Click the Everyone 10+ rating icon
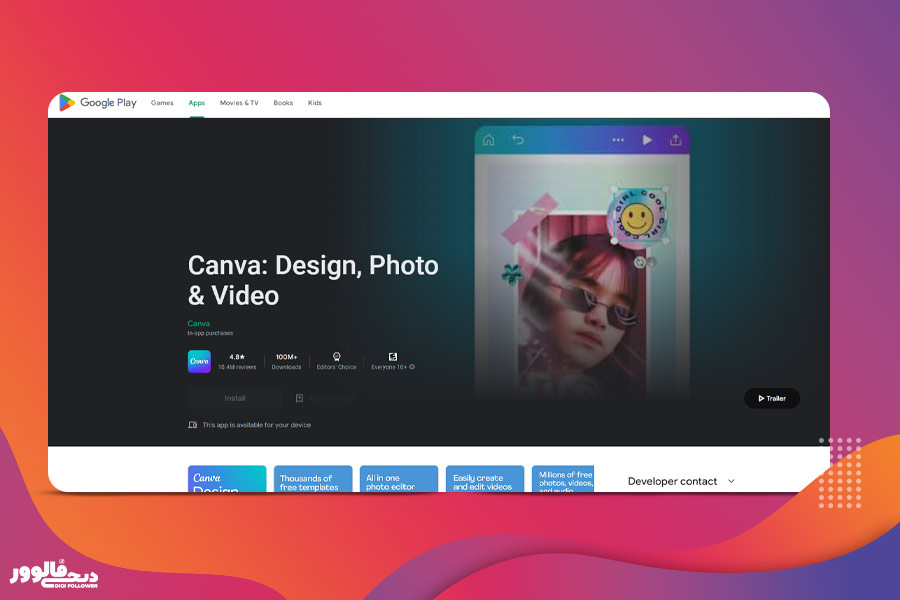This screenshot has height=600, width=900. 393,357
